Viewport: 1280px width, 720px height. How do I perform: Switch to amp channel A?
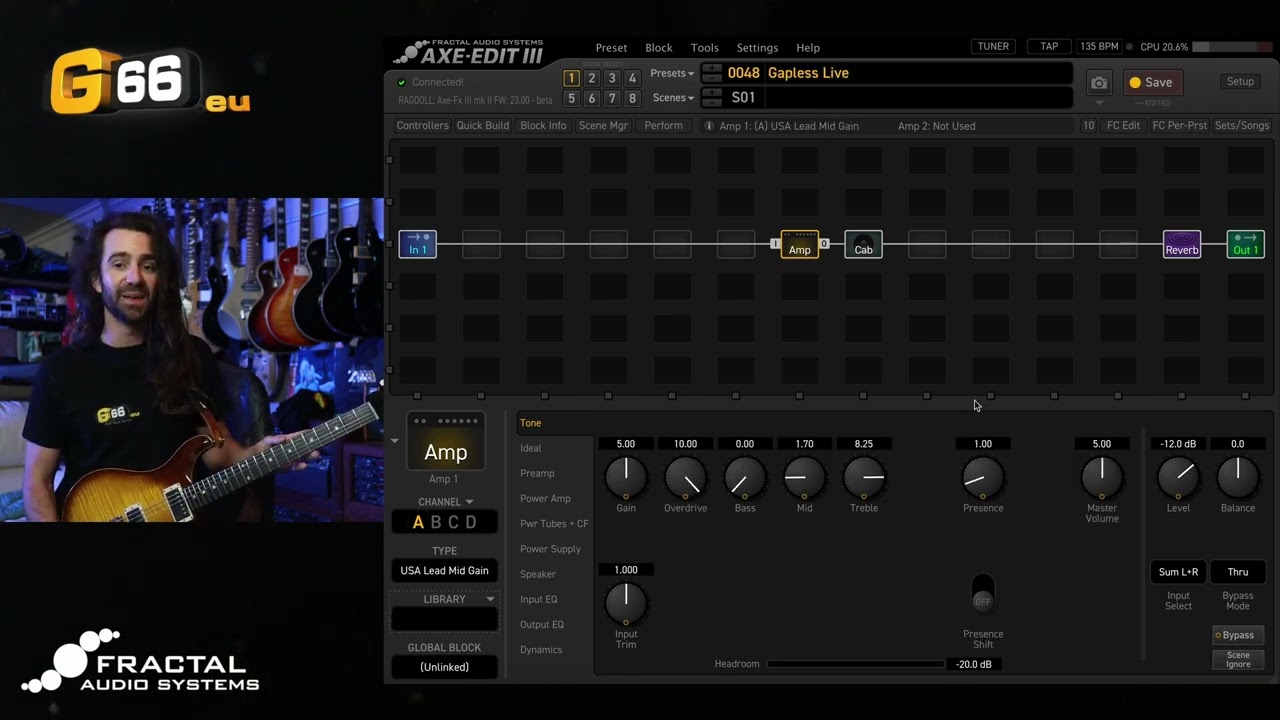pyautogui.click(x=418, y=522)
